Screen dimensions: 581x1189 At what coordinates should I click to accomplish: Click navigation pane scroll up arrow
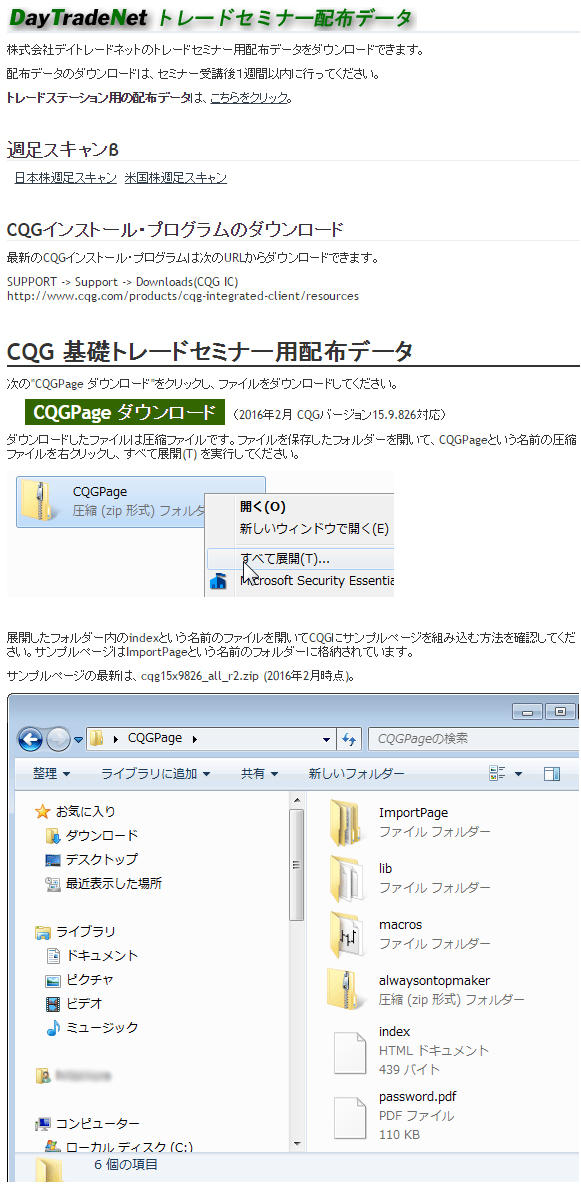[x=297, y=799]
